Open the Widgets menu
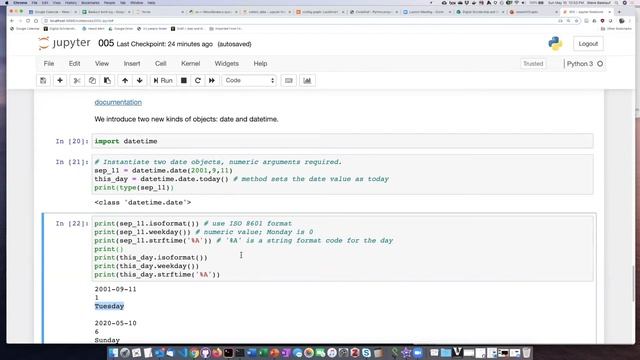 [x=227, y=64]
